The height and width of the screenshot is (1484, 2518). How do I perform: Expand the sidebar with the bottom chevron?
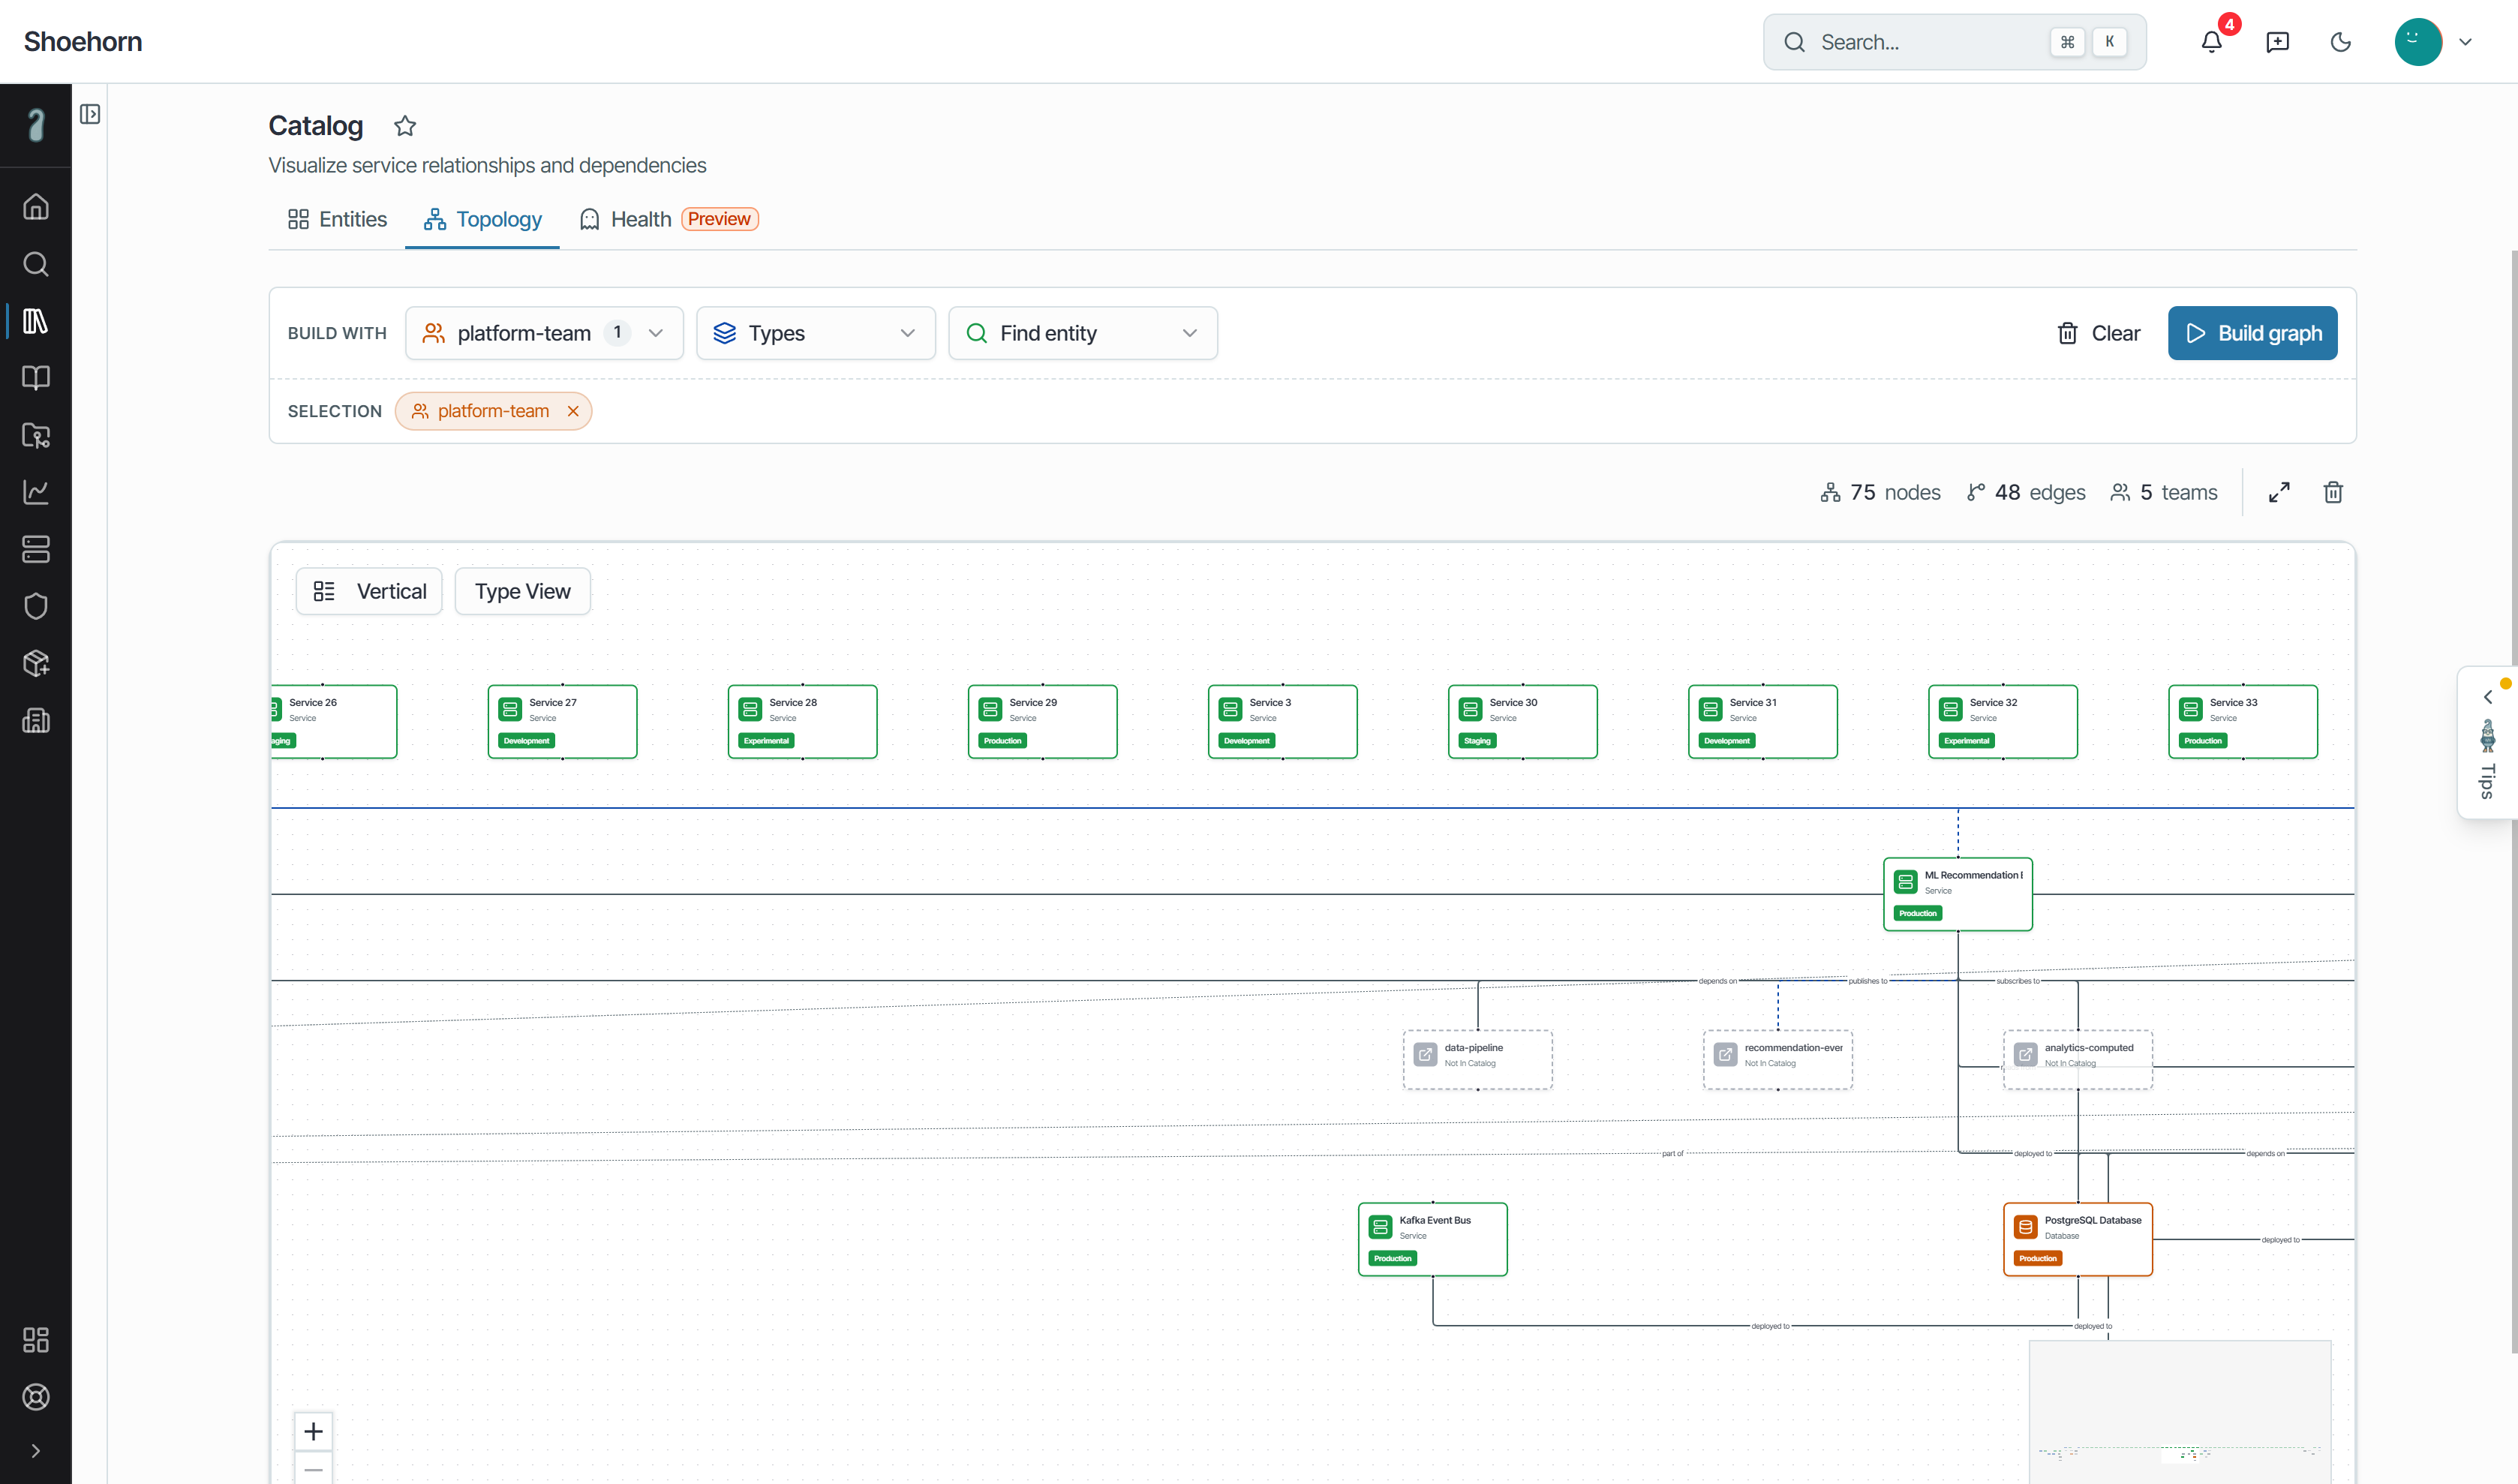point(36,1451)
